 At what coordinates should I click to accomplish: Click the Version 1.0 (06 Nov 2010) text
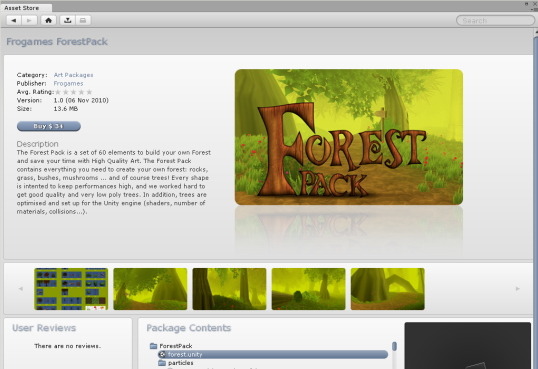click(x=81, y=100)
